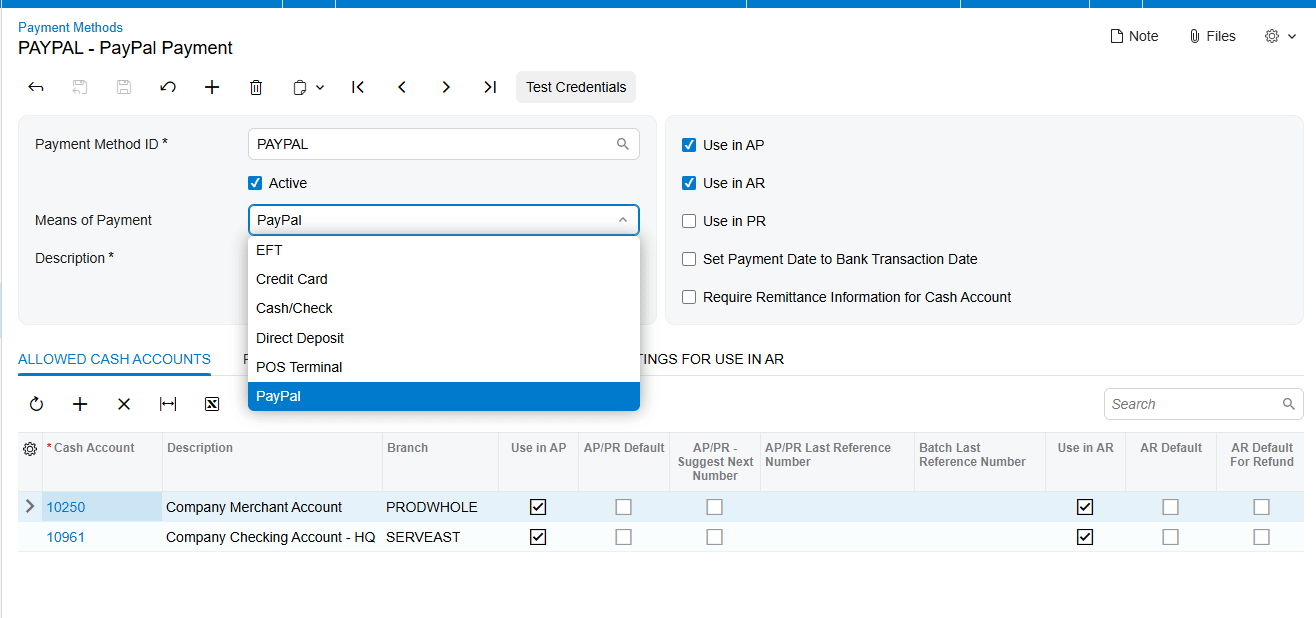Toggle AP/PR Suggest Next Number for 10961
Screen dimensions: 1316x618
tap(714, 537)
